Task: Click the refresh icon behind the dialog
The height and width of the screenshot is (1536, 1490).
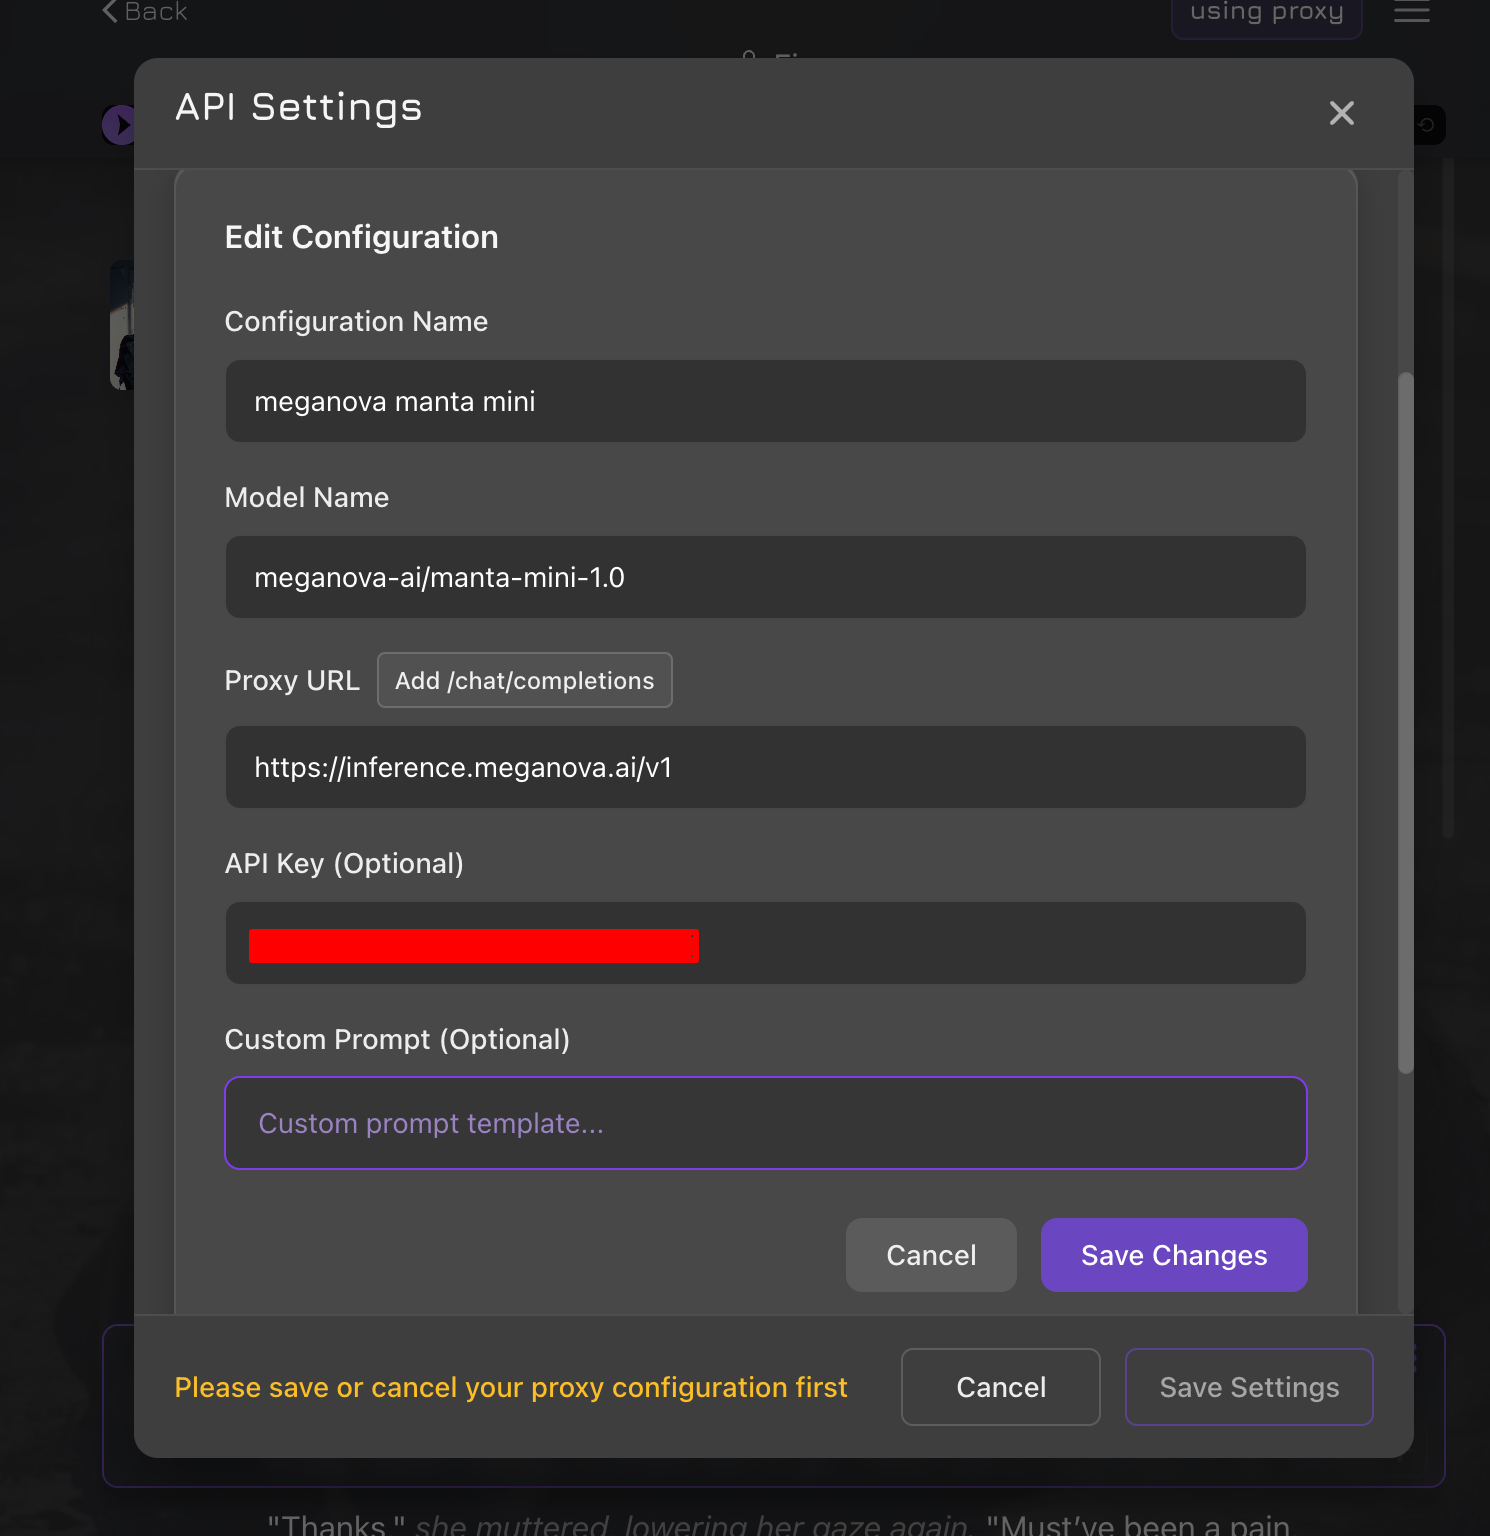Action: pyautogui.click(x=1428, y=125)
